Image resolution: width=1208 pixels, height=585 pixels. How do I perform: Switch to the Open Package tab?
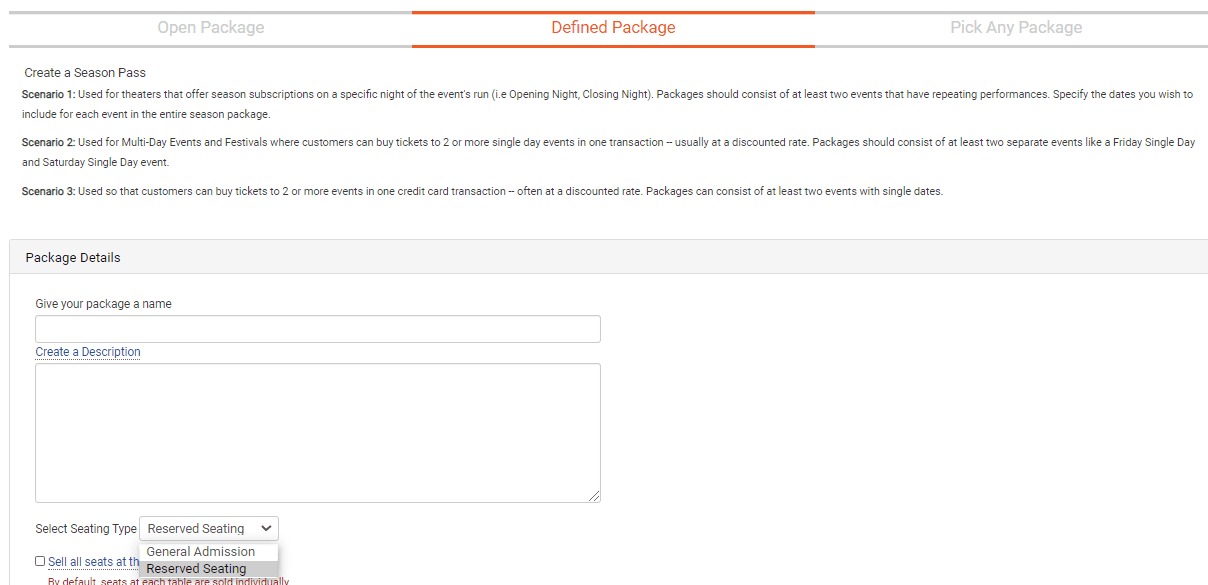pyautogui.click(x=210, y=28)
